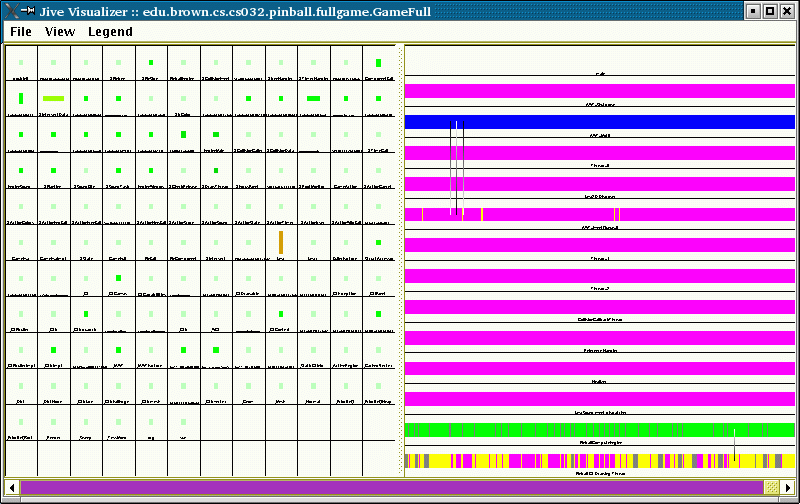Select the cell with the wide bright green horizontal bar

coord(314,99)
